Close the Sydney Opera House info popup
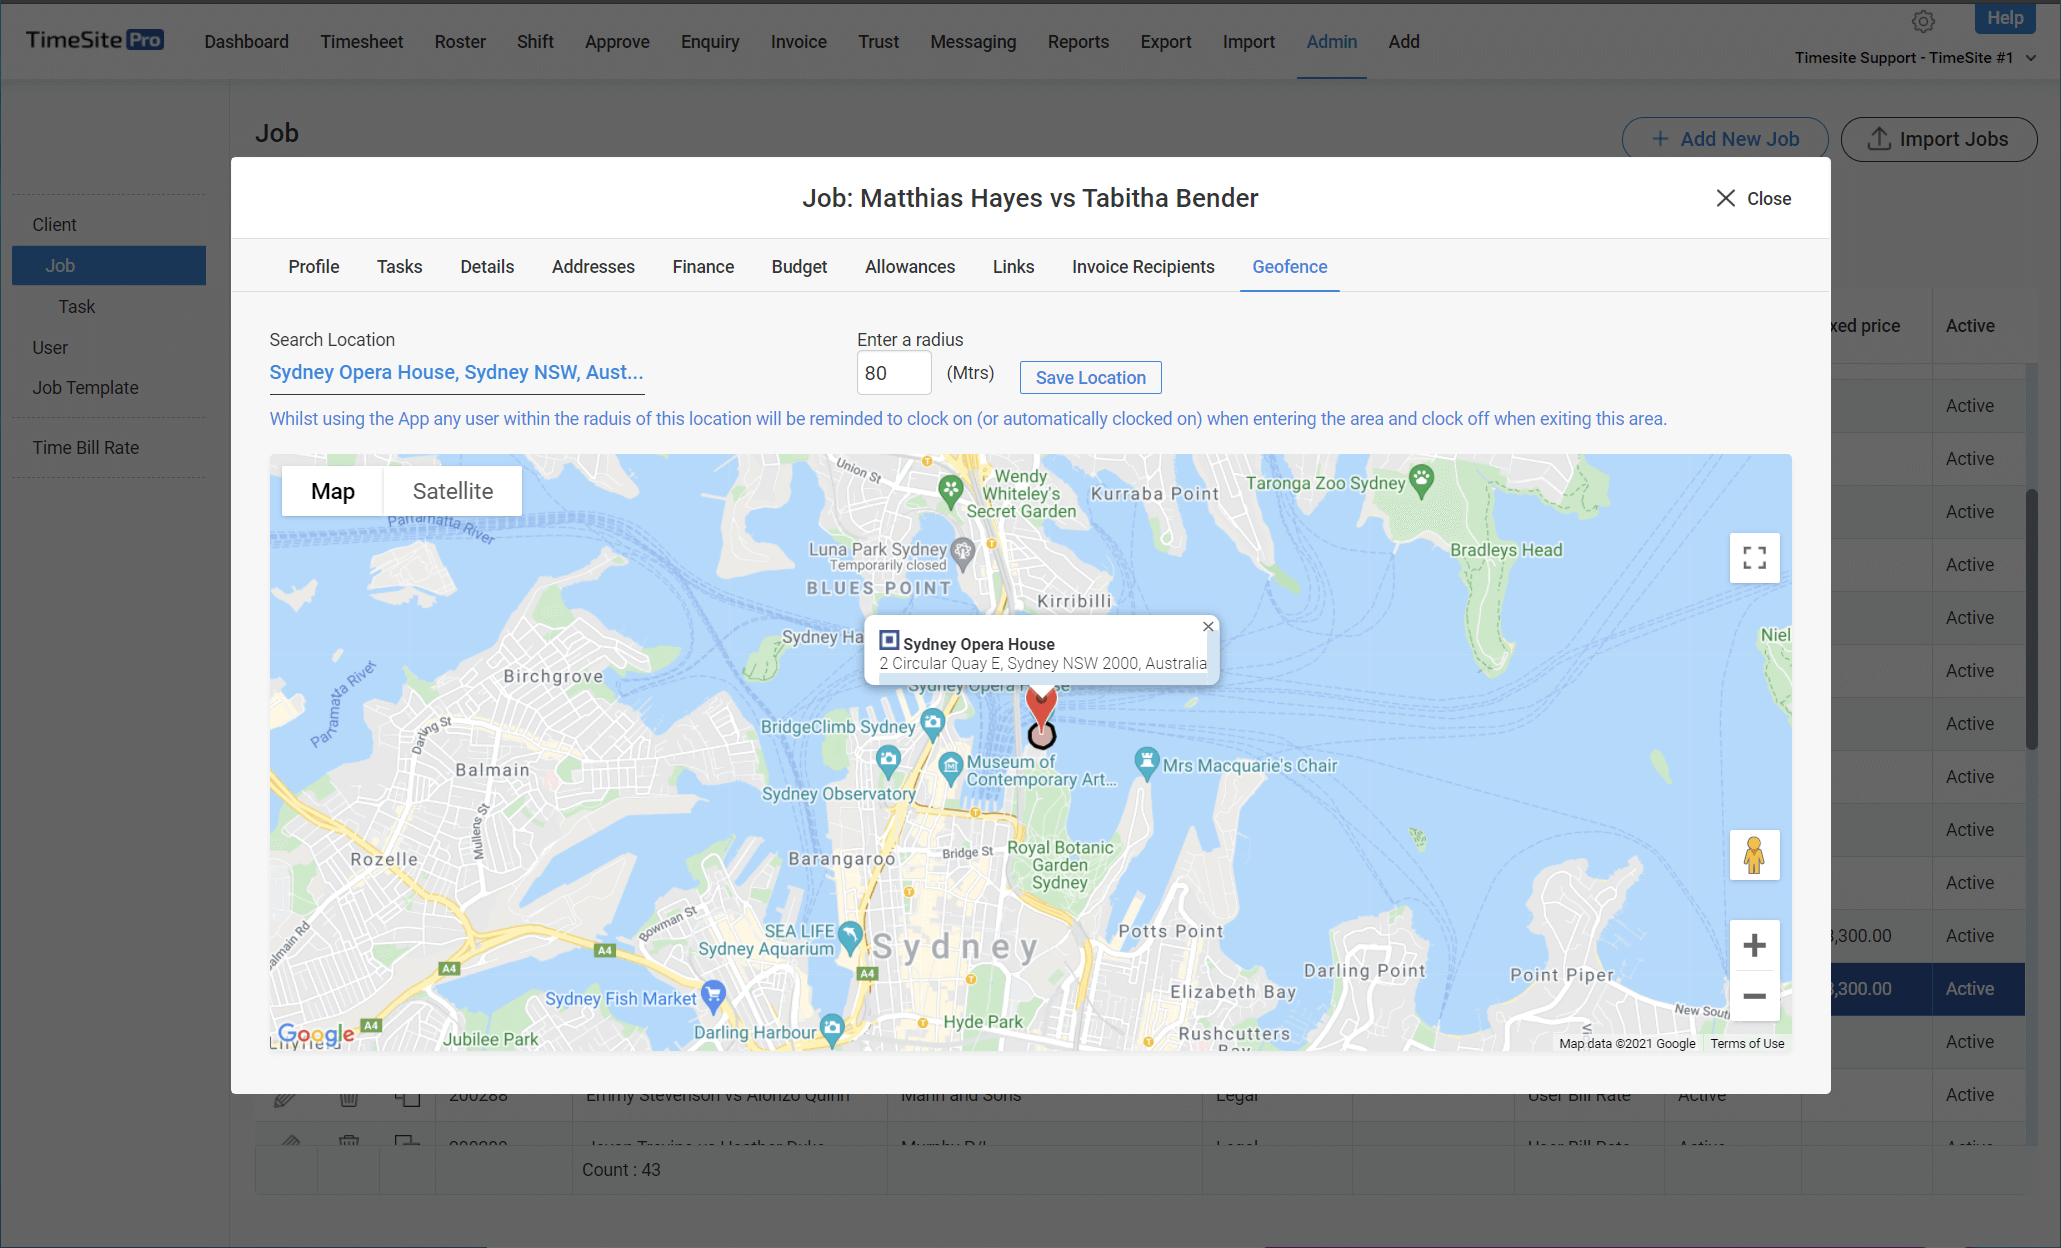 (1208, 626)
